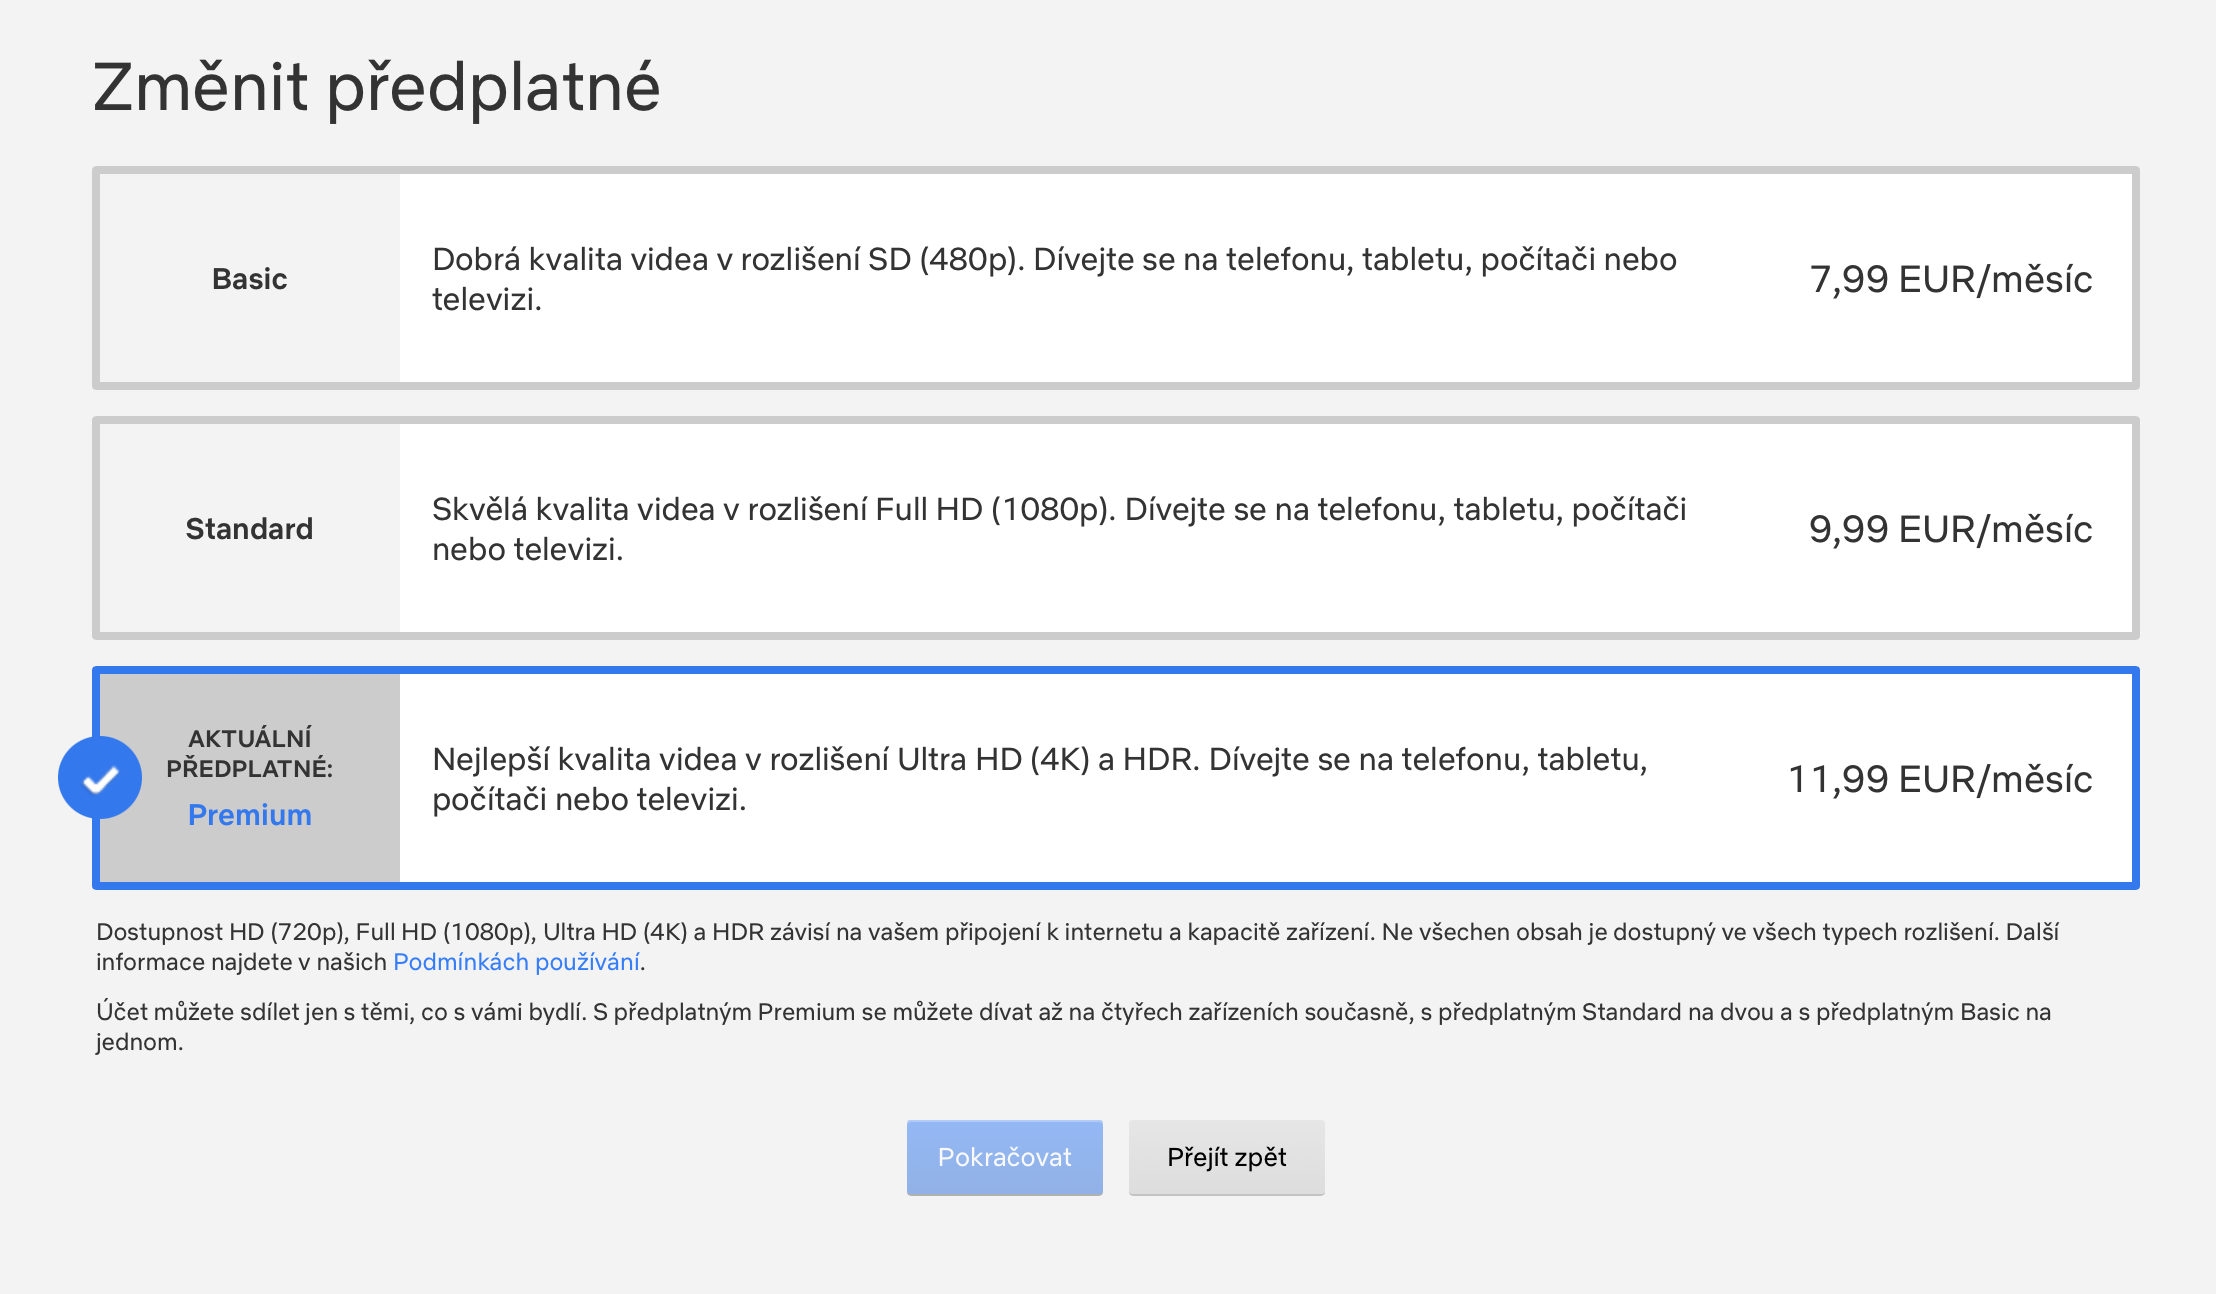Viewport: 2216px width, 1294px height.
Task: Click the AKTUÁLNÍ PŘEDPLATNÉ label
Action: (249, 753)
